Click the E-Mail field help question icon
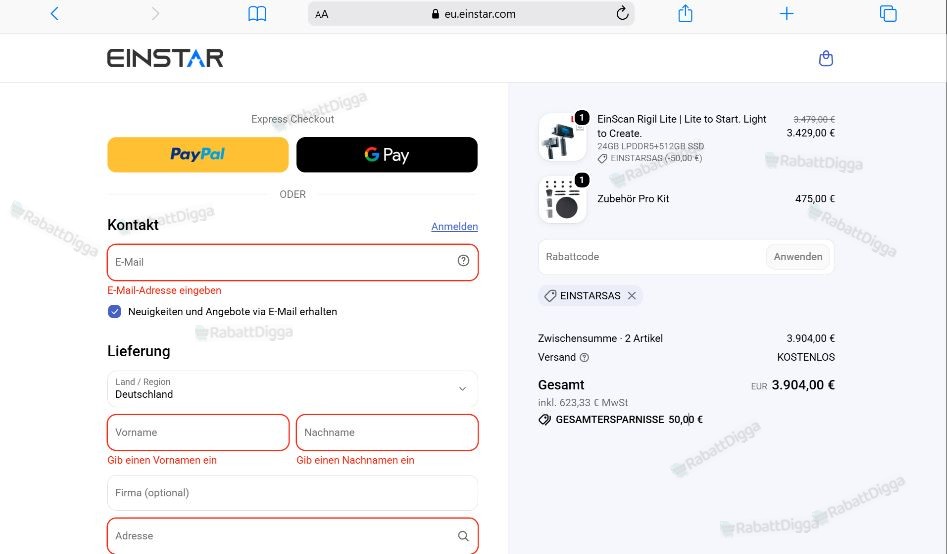947x554 pixels. pyautogui.click(x=463, y=260)
